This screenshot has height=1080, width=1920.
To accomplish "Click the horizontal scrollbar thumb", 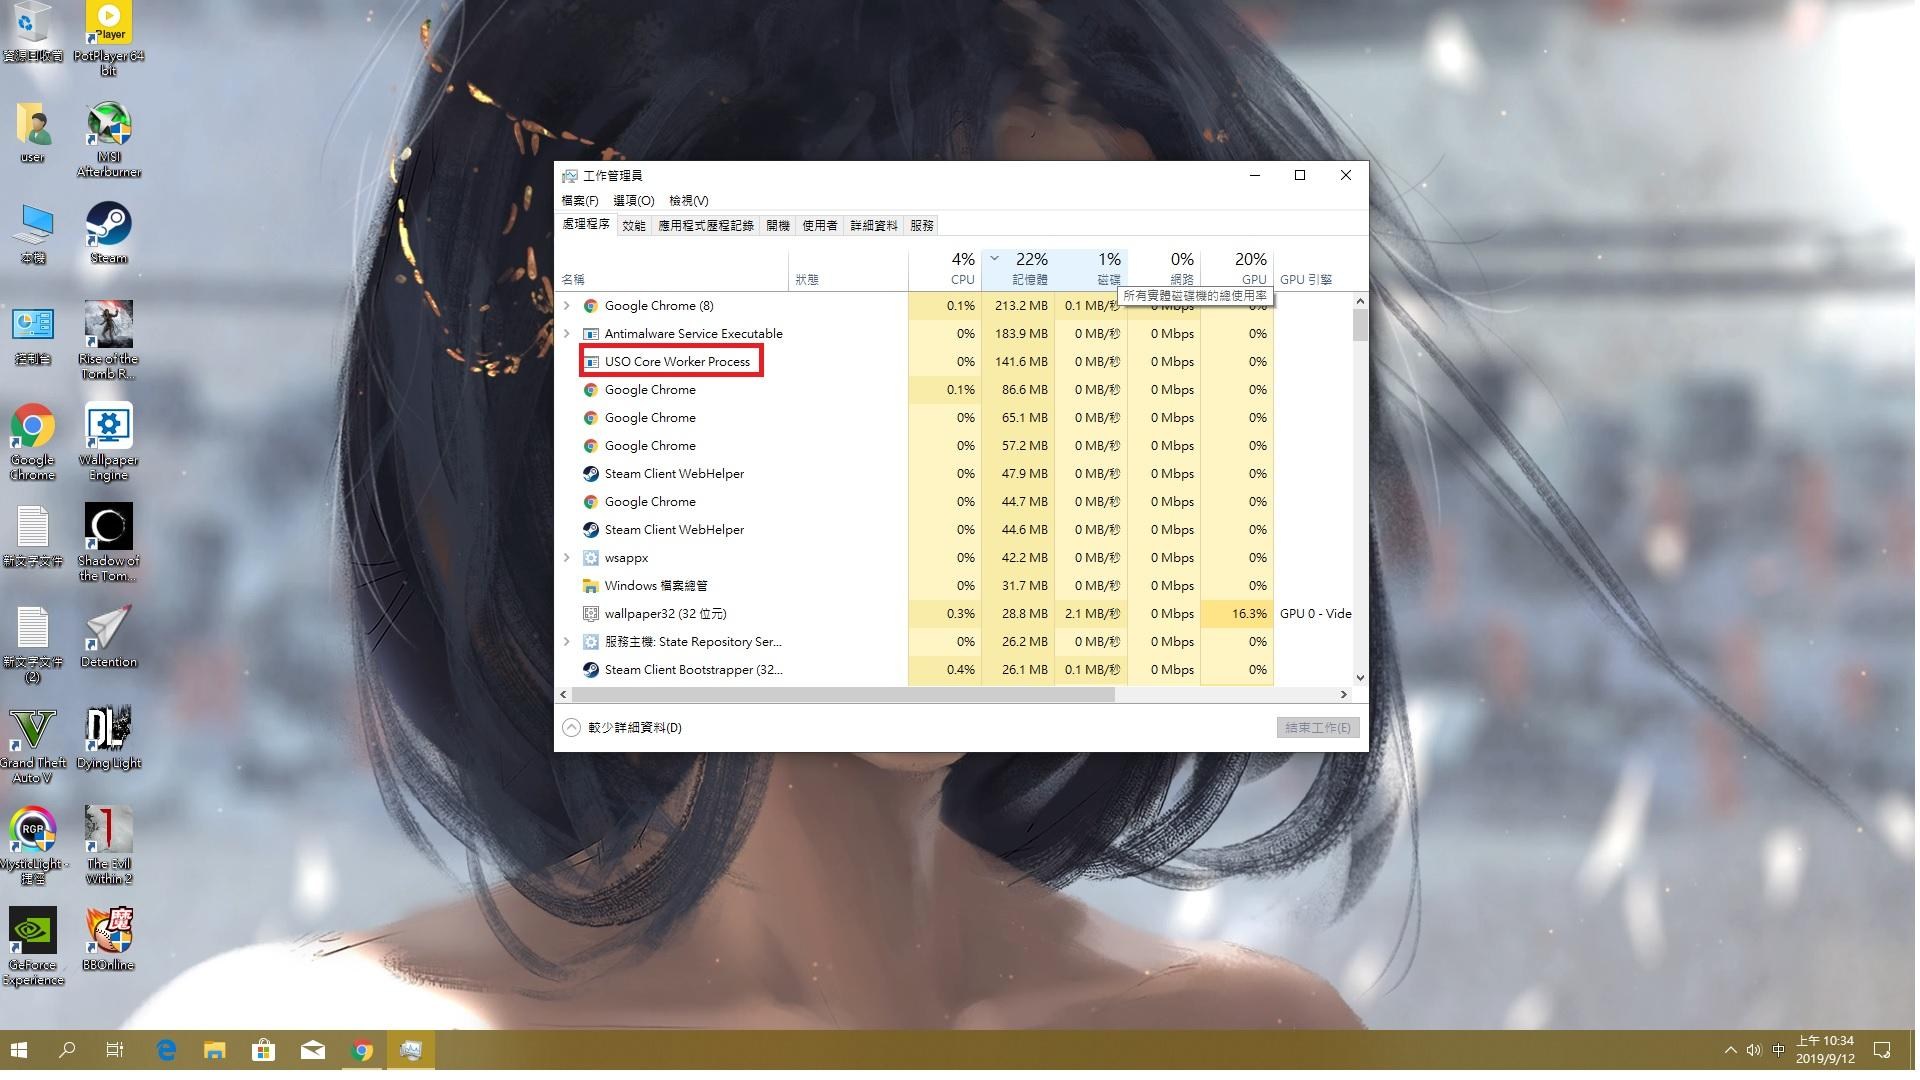I will 843,694.
